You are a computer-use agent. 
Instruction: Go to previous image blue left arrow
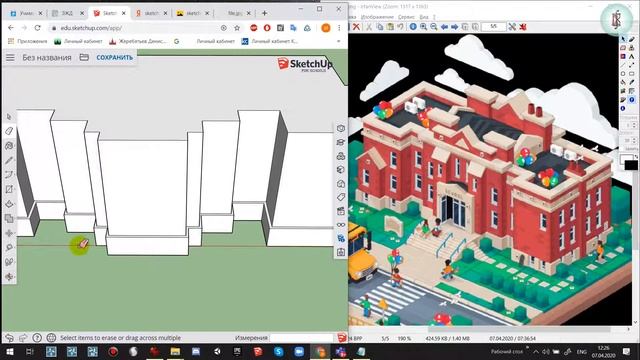[x=444, y=27]
